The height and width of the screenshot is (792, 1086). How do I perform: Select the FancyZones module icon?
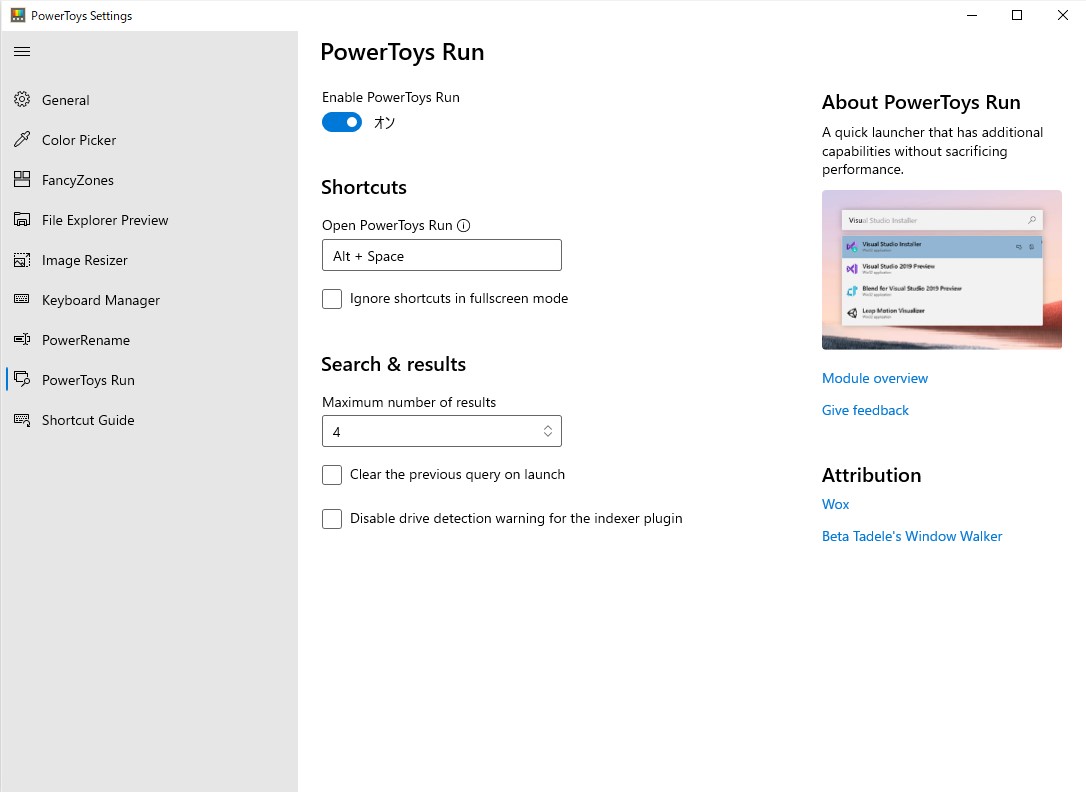tap(21, 180)
